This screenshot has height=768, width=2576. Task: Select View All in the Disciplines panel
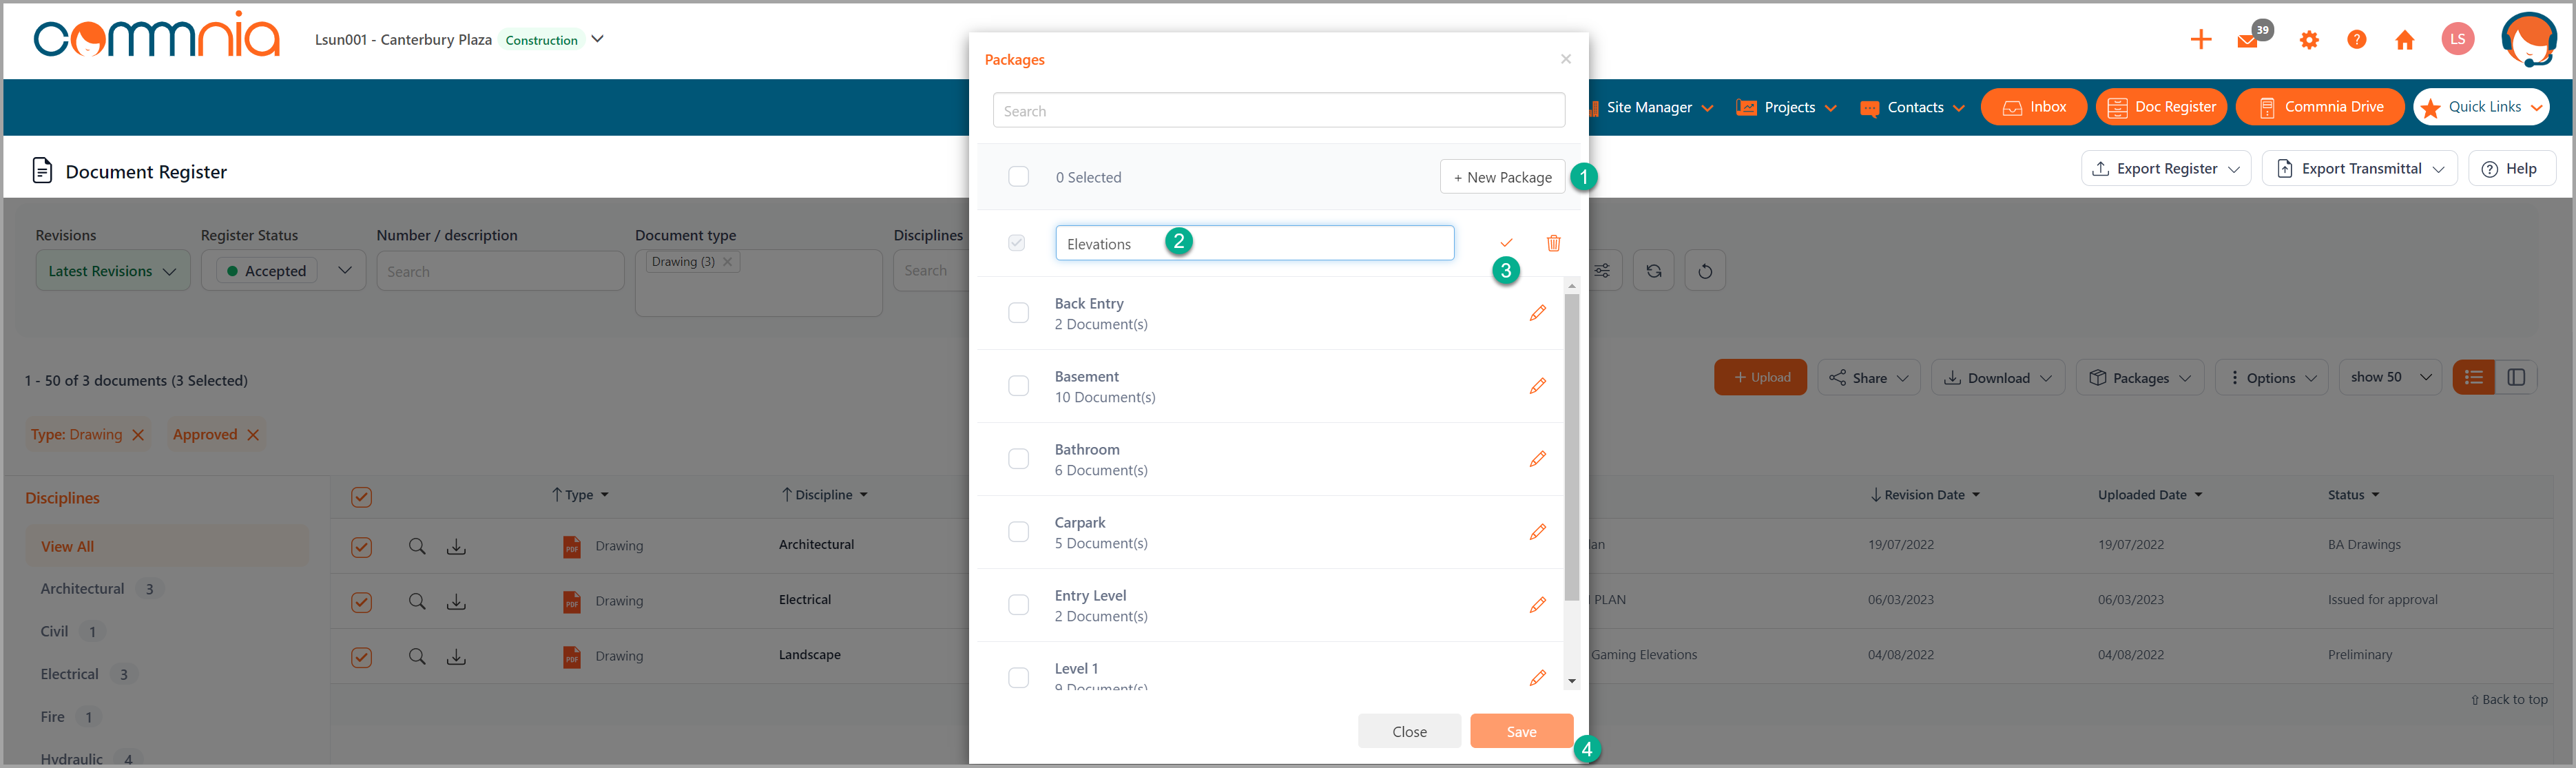(67, 546)
